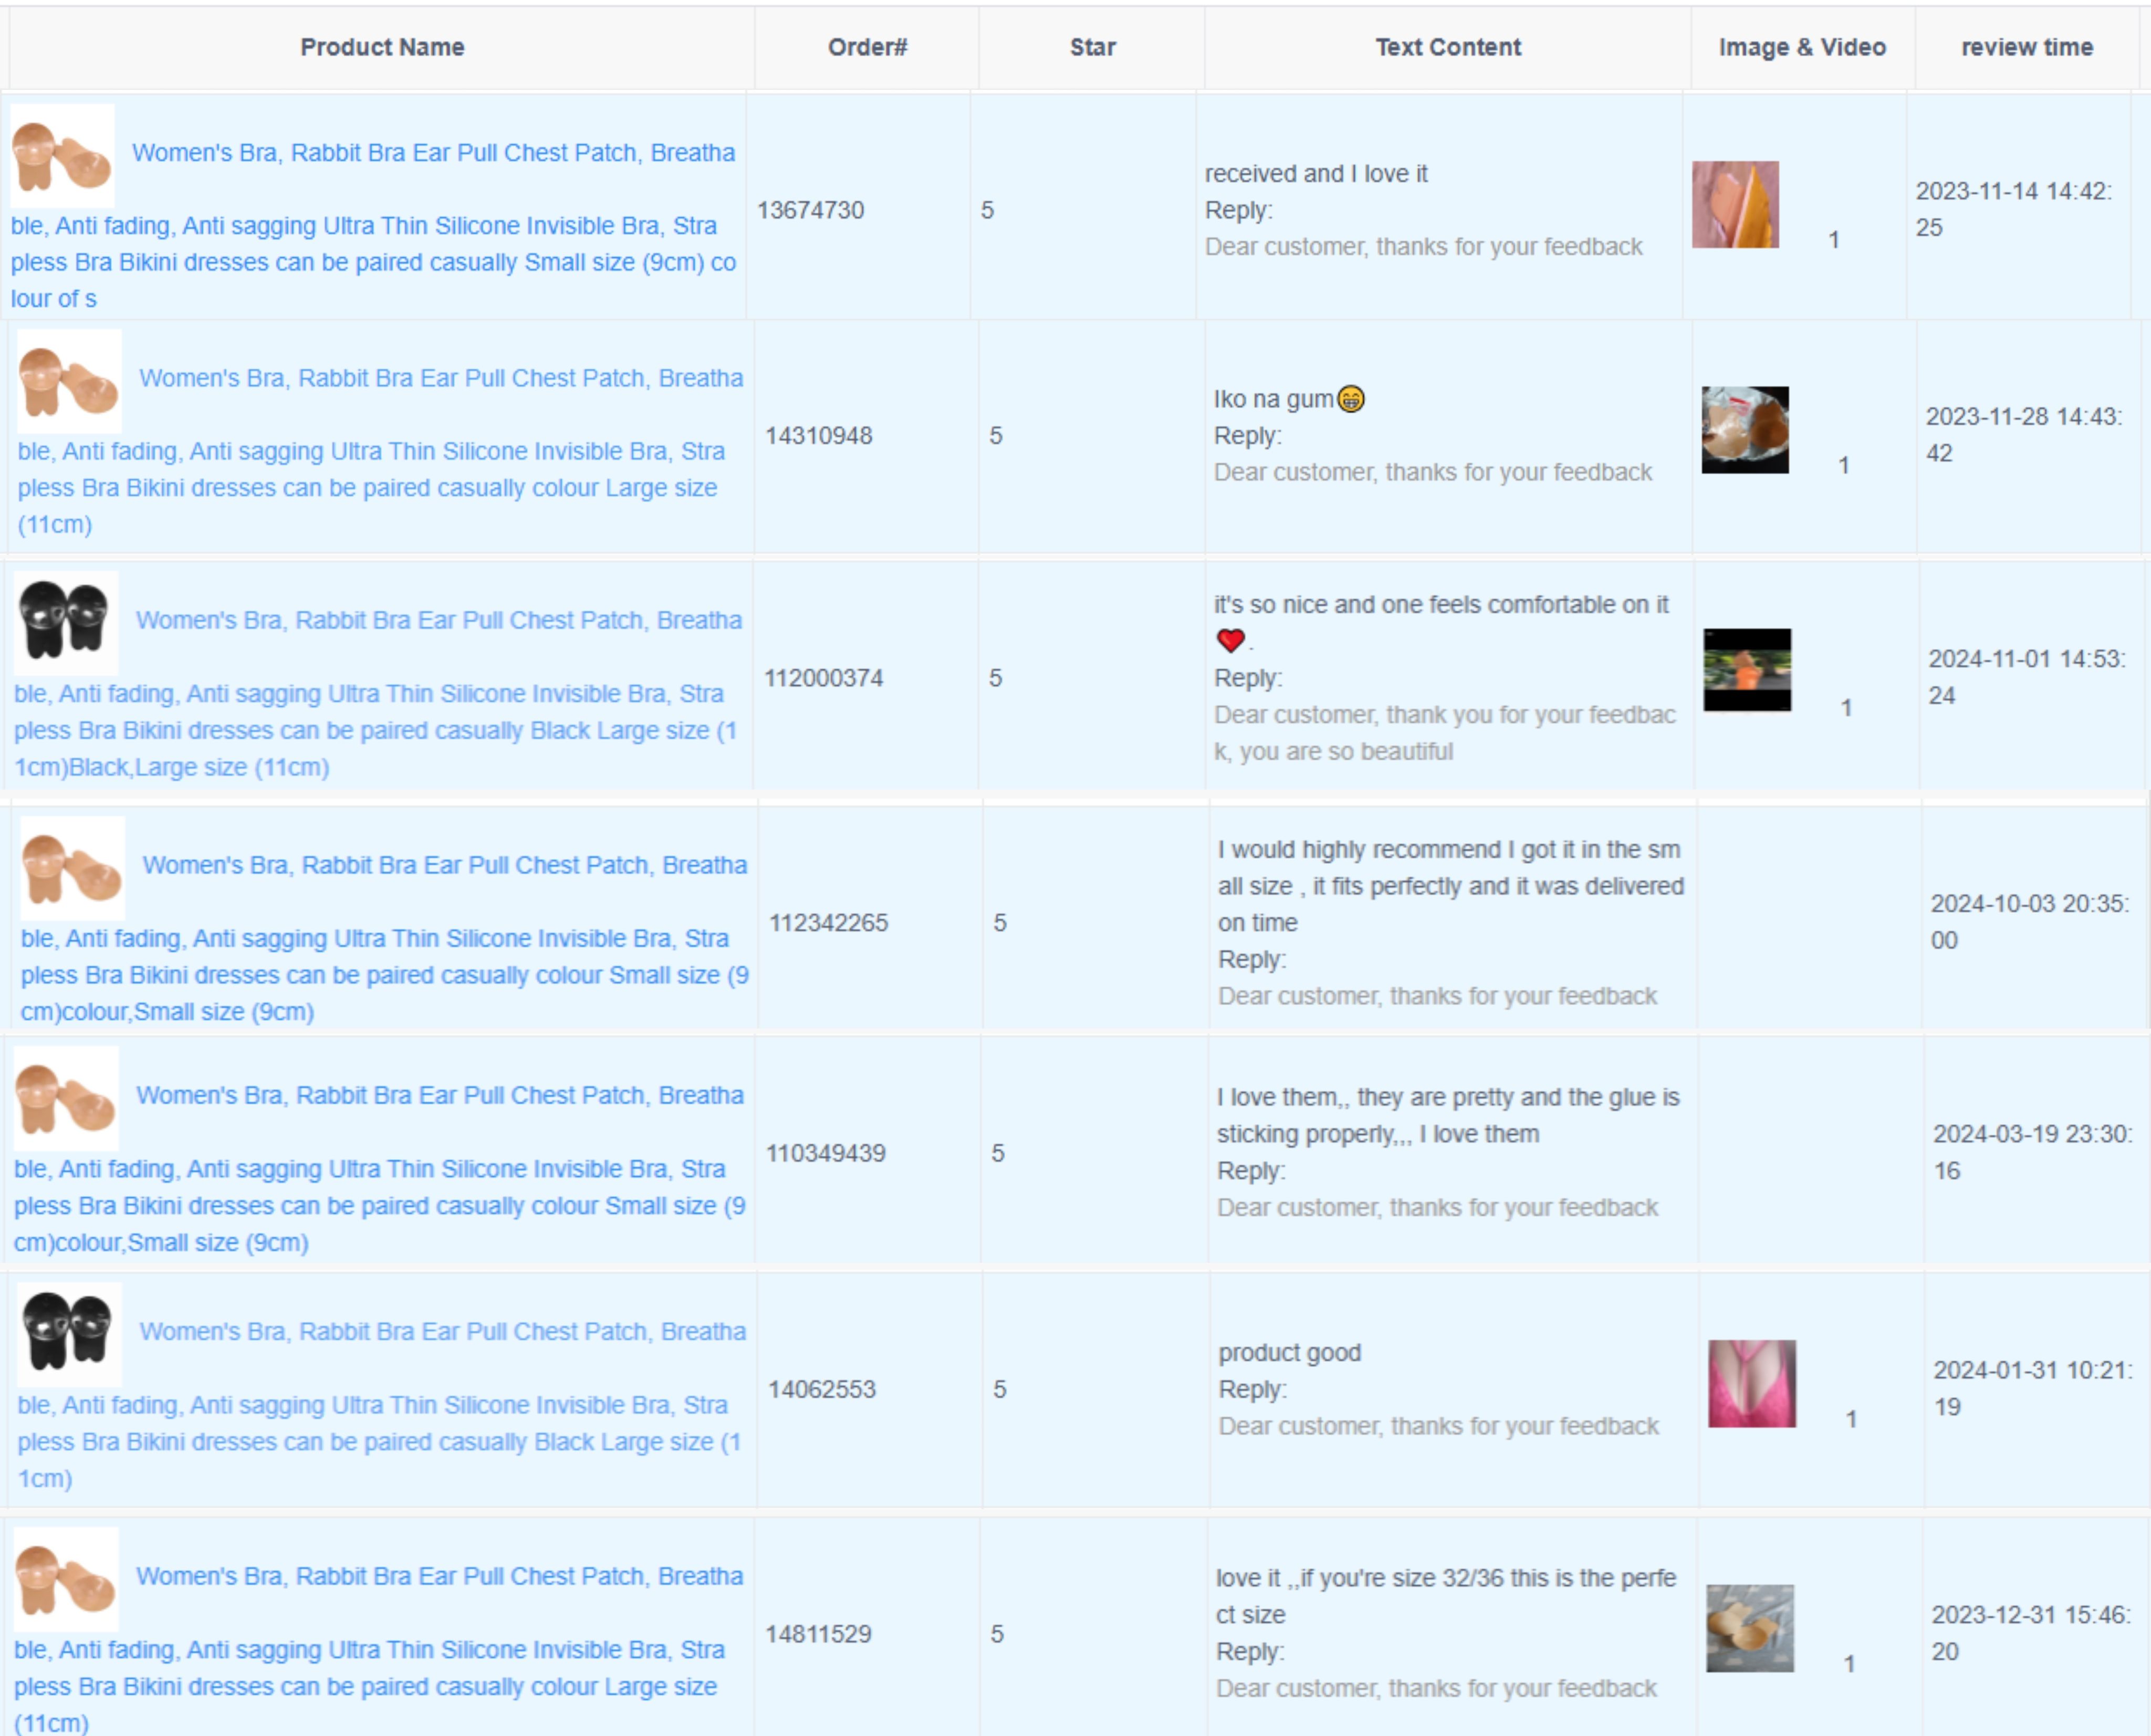Open product link for order 110349439
The width and height of the screenshot is (2151, 1736).
pos(439,1096)
